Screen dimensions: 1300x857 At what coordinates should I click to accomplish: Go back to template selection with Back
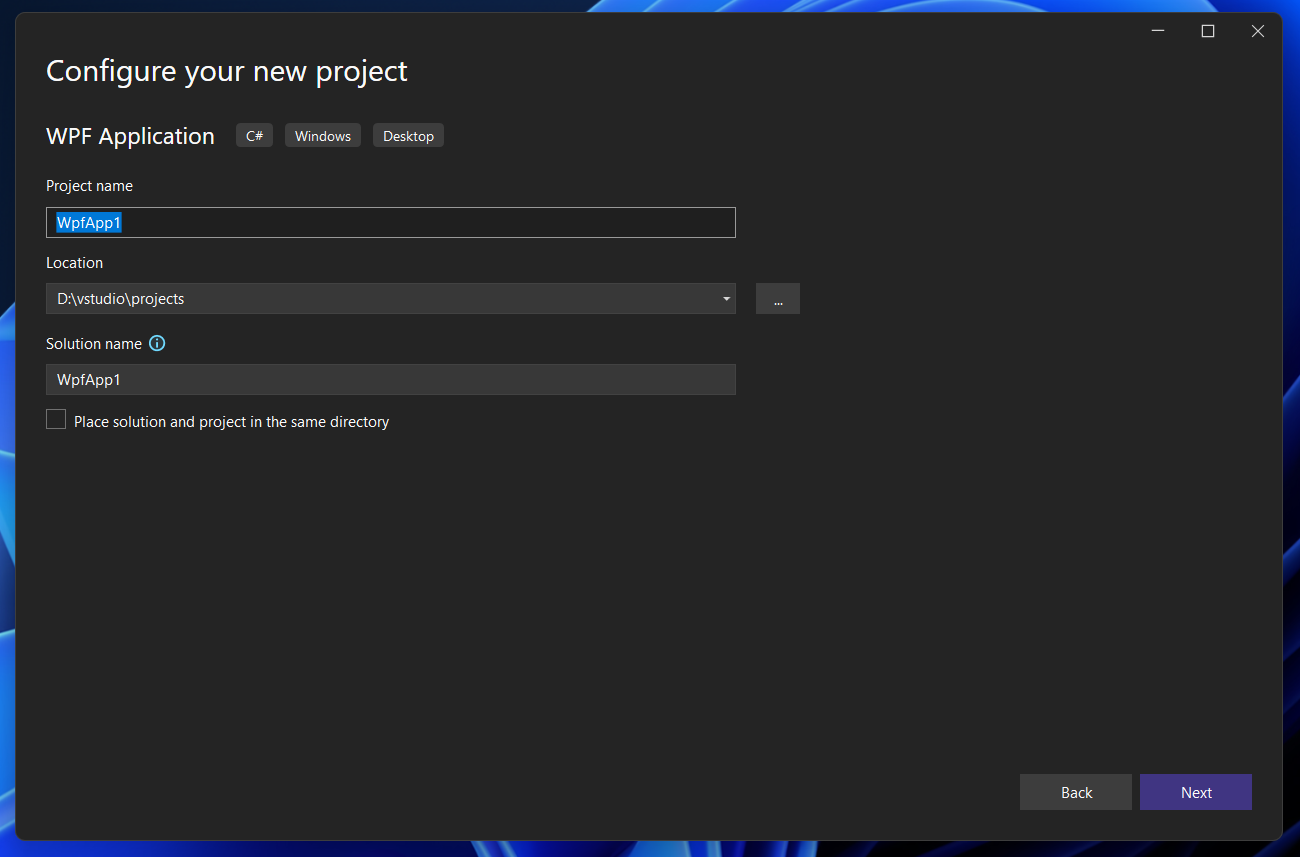pos(1076,792)
